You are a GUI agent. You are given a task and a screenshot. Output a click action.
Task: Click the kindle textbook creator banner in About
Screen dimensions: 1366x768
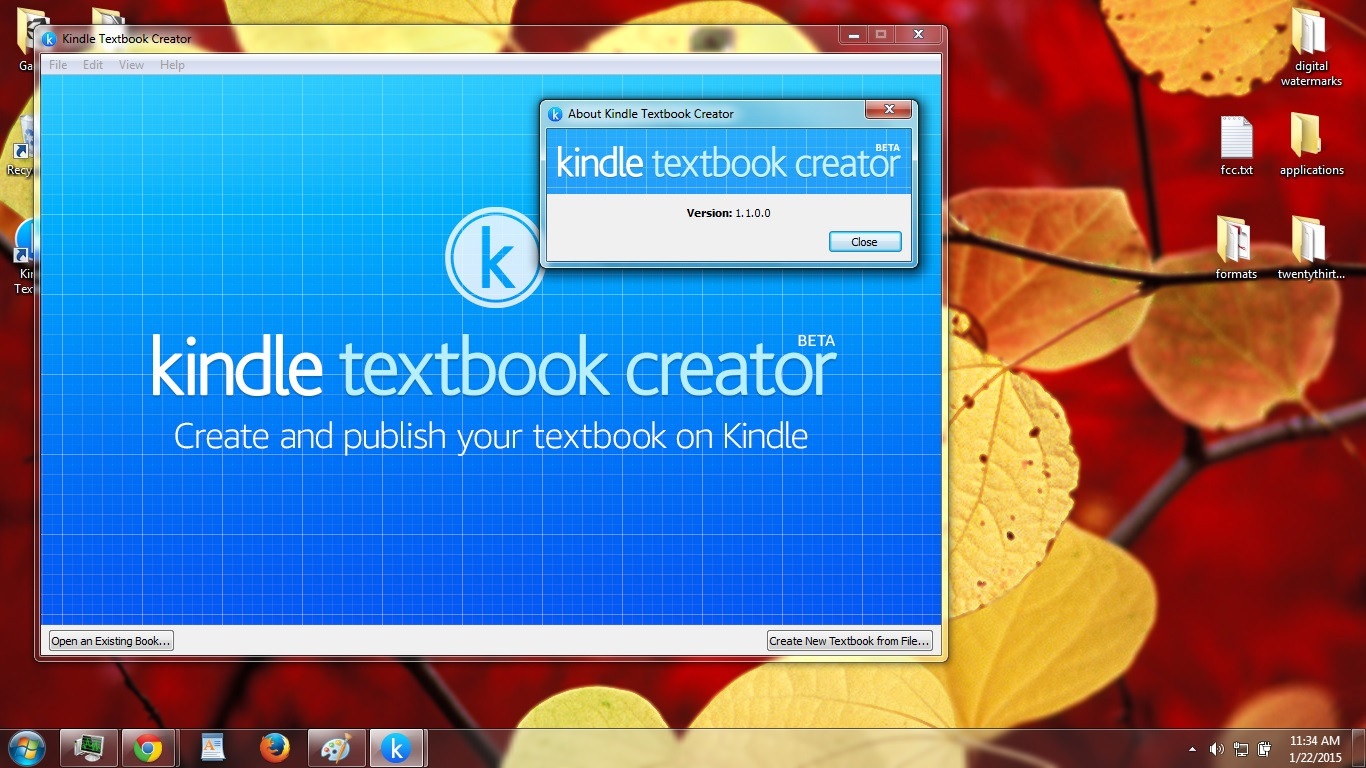click(729, 161)
